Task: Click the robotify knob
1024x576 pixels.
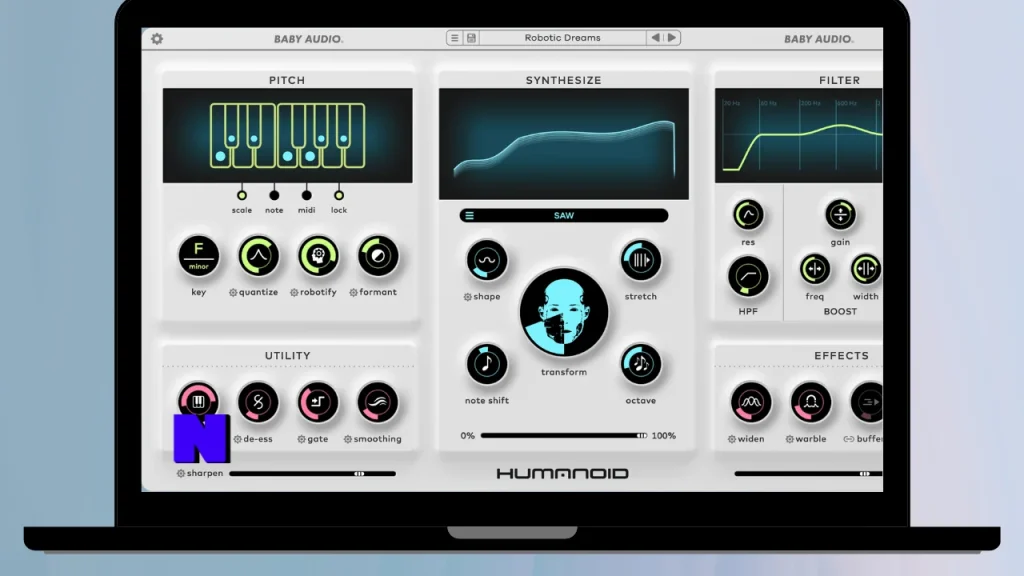Action: click(318, 256)
